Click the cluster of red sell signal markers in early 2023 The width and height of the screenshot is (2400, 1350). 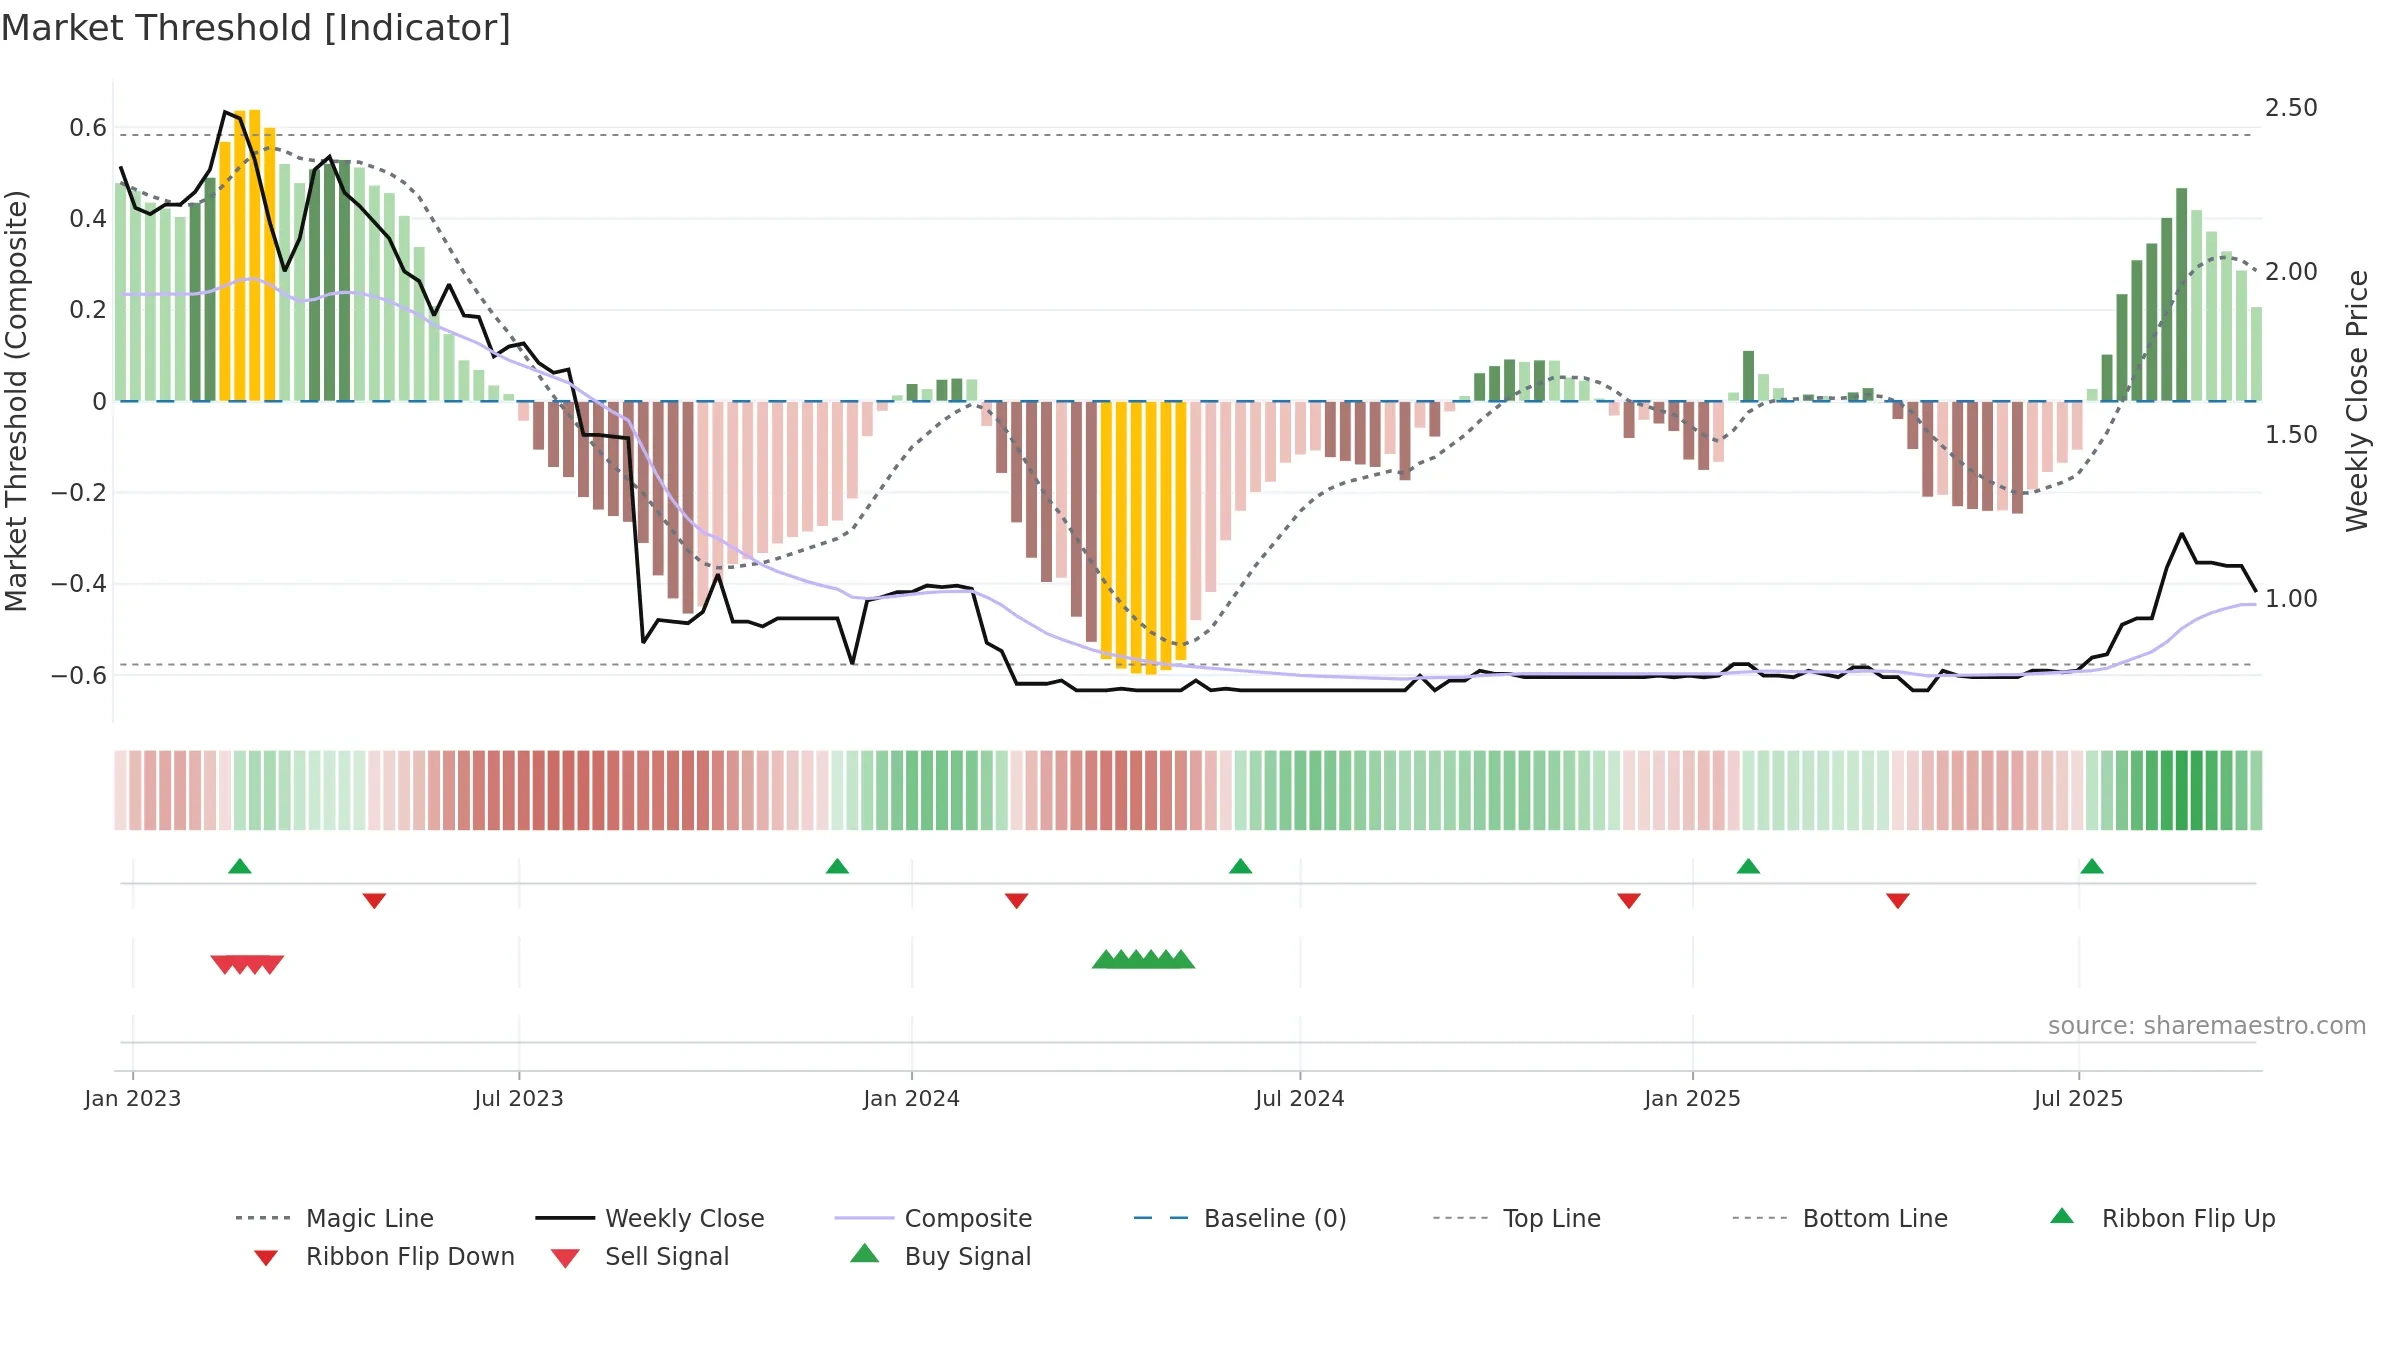(247, 965)
